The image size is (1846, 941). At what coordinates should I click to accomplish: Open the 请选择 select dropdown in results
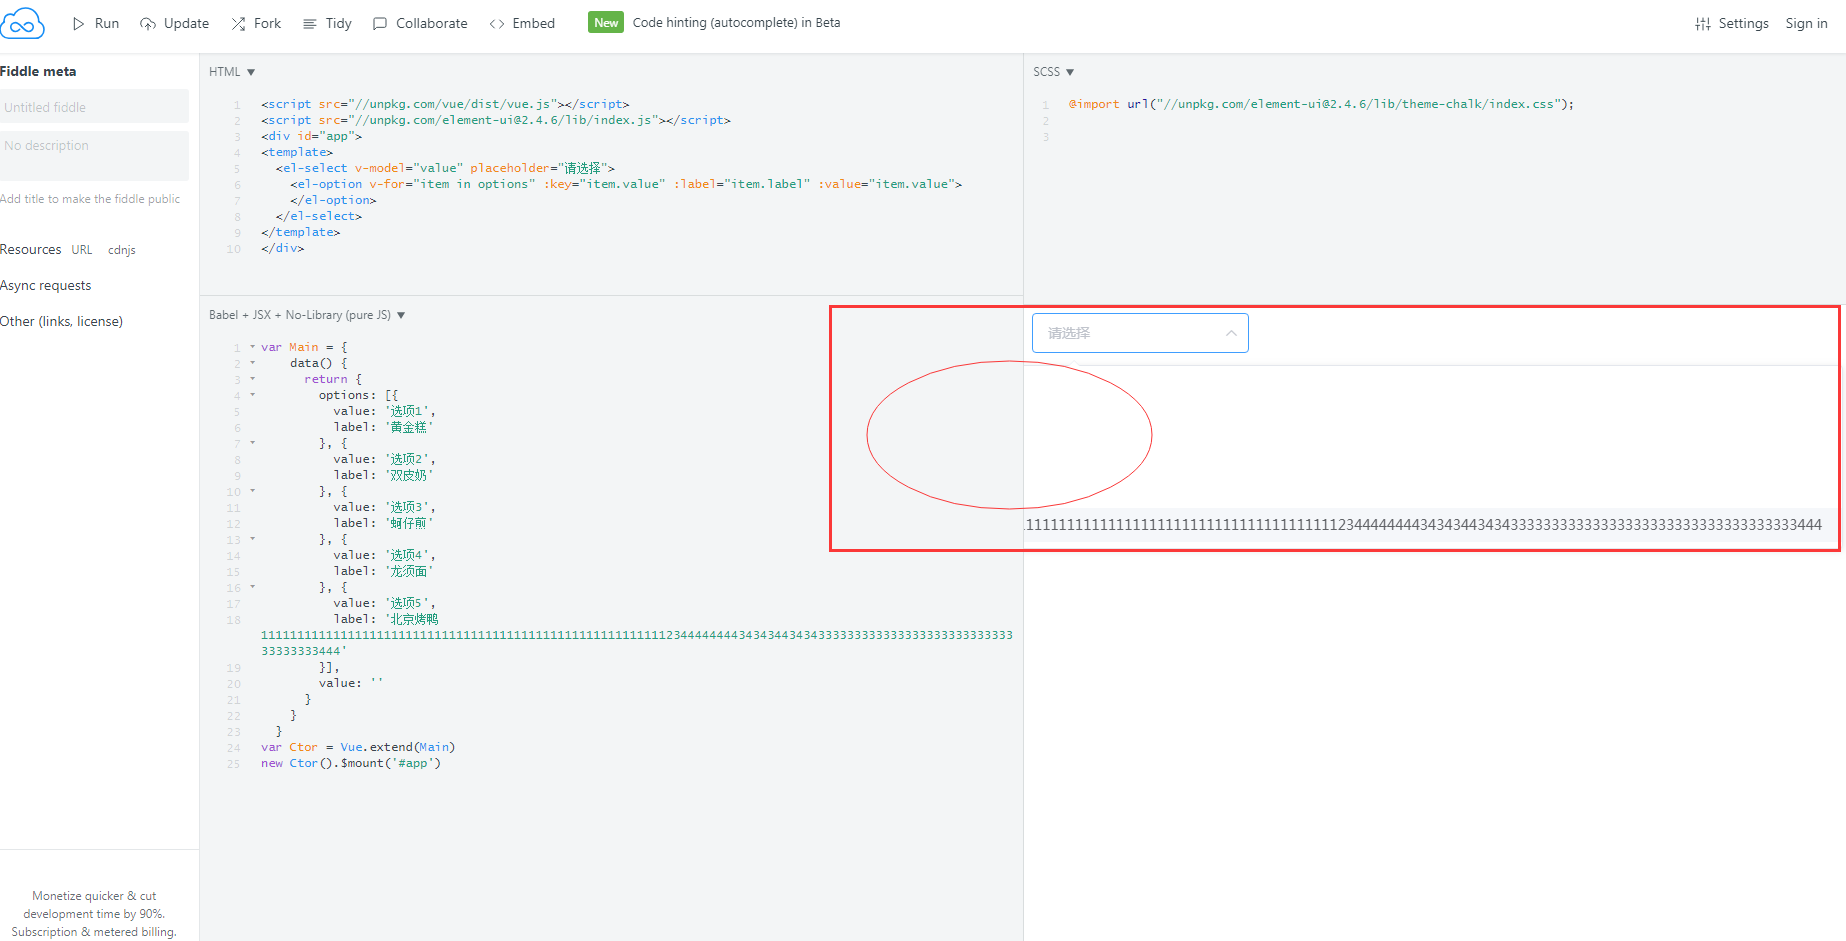[1139, 332]
